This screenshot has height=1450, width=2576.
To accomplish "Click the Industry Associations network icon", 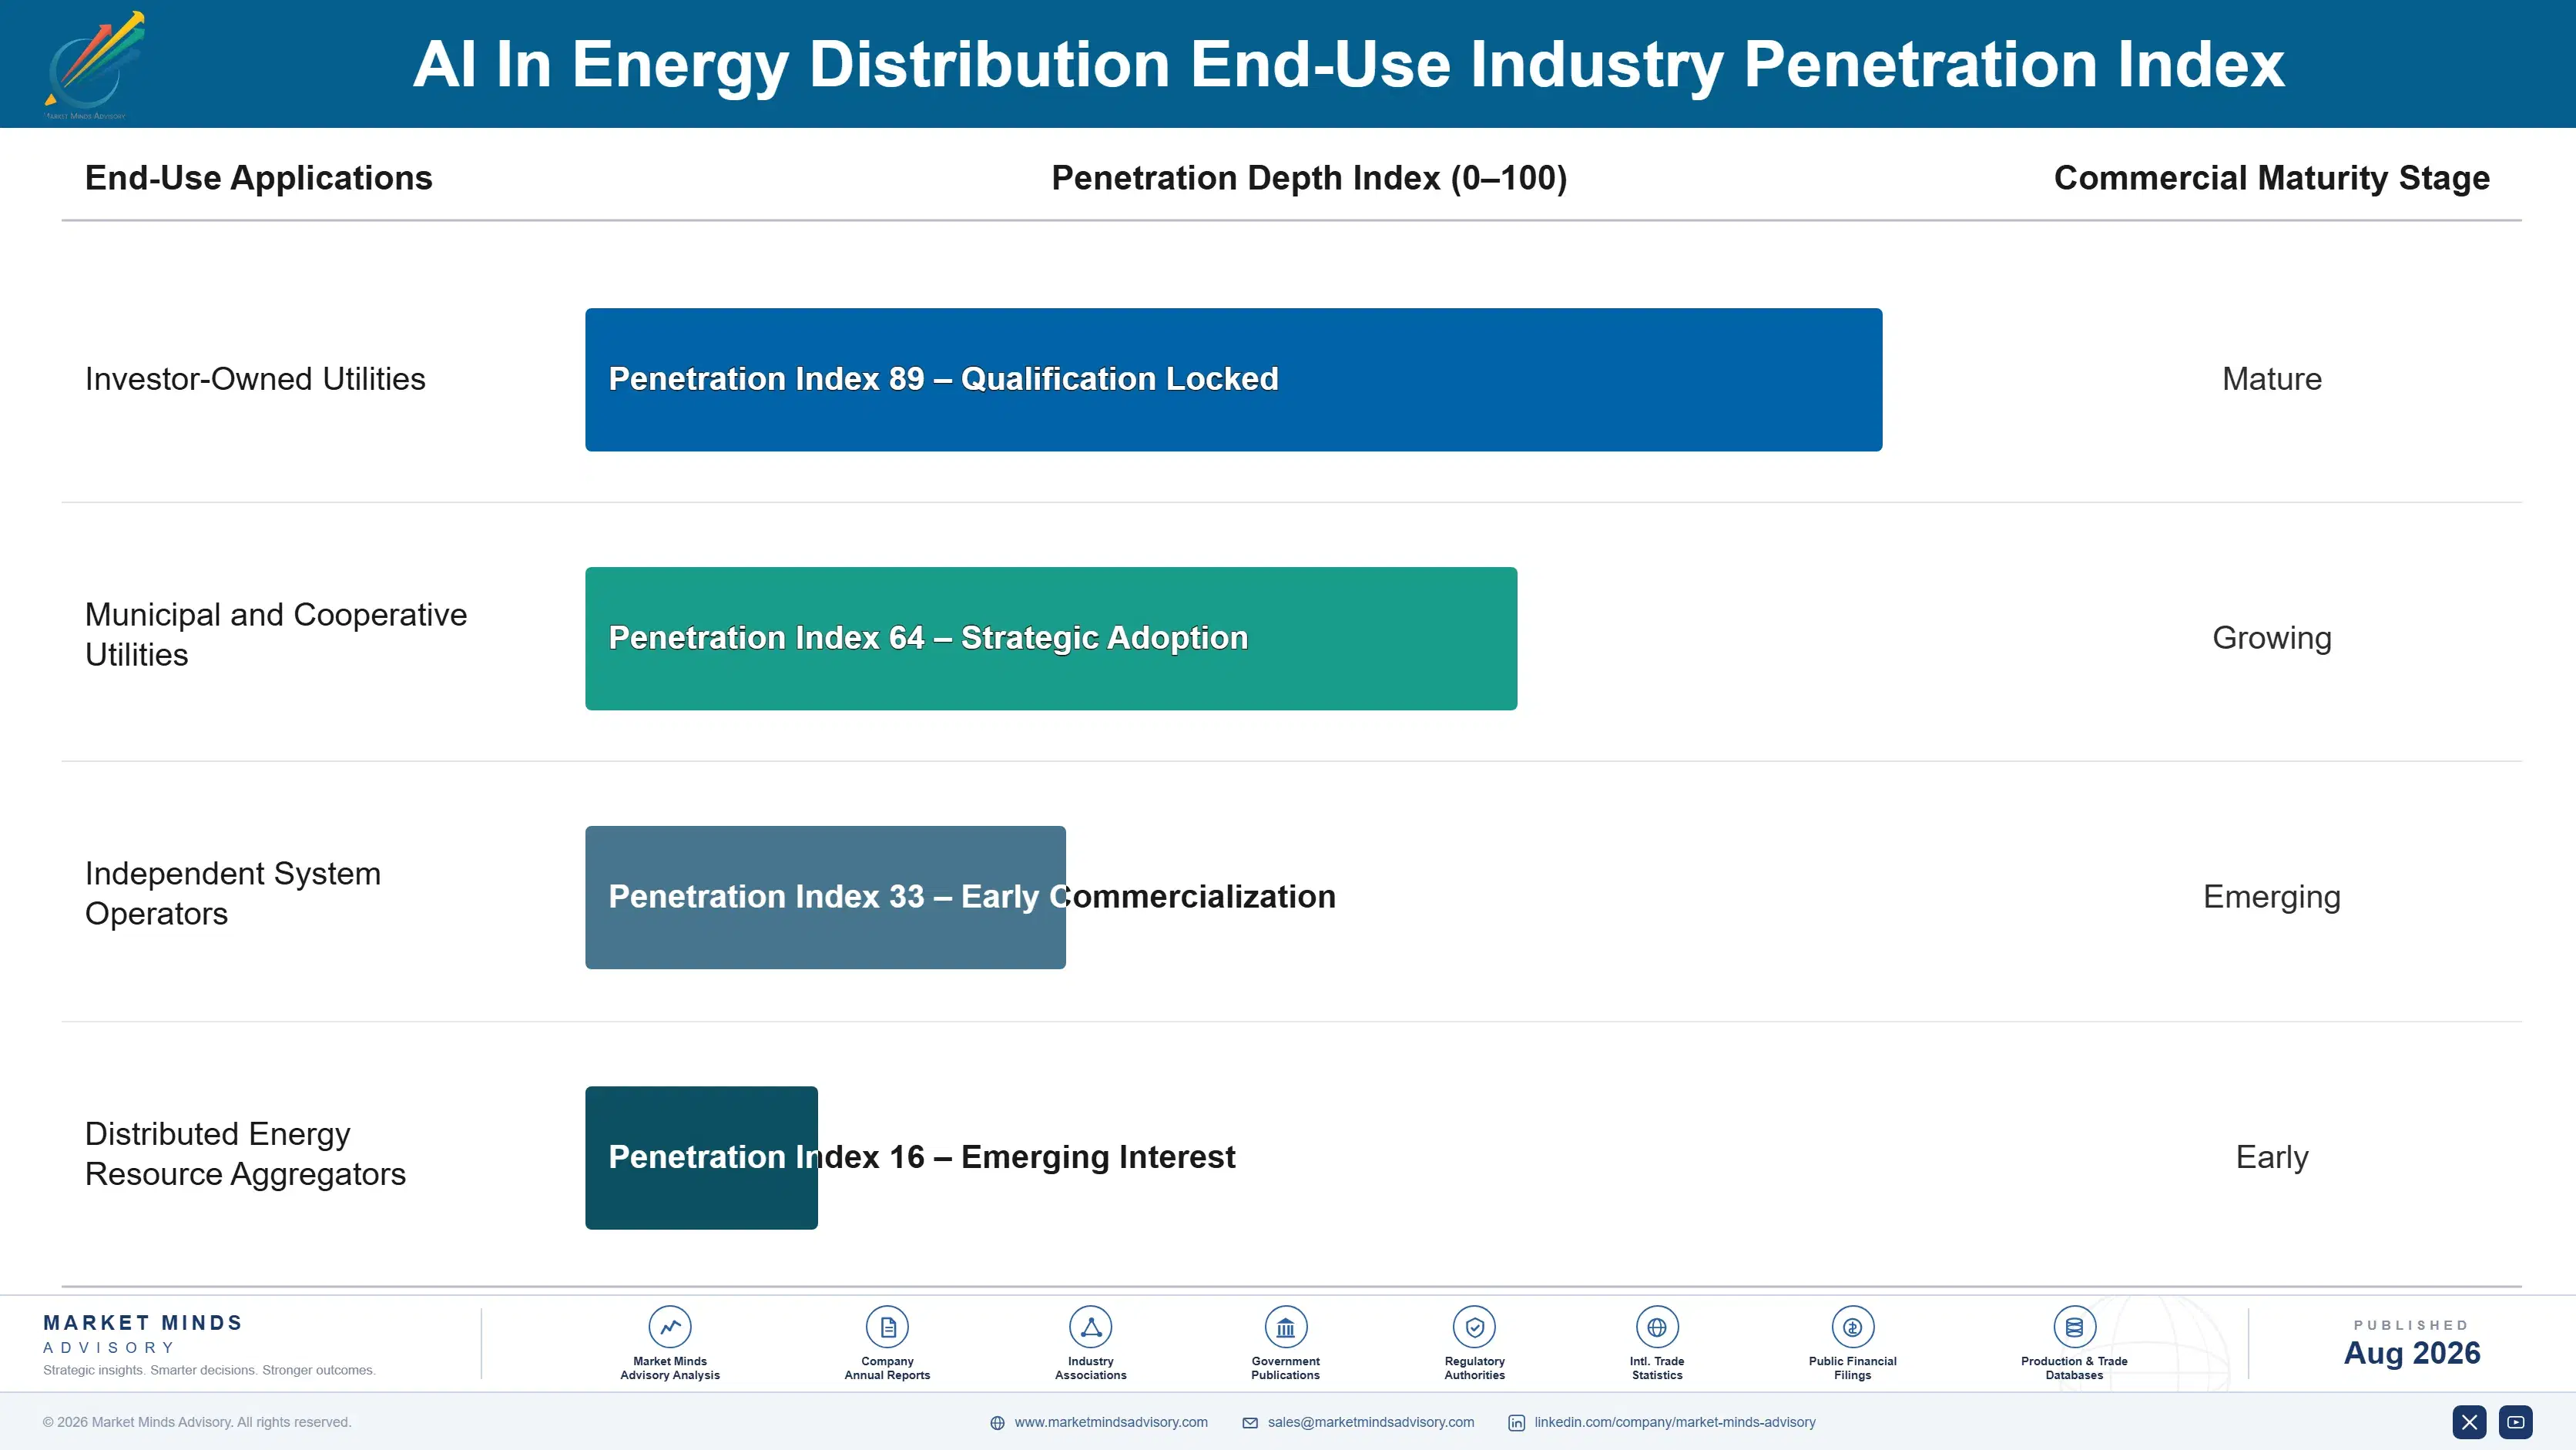I will coord(1090,1327).
